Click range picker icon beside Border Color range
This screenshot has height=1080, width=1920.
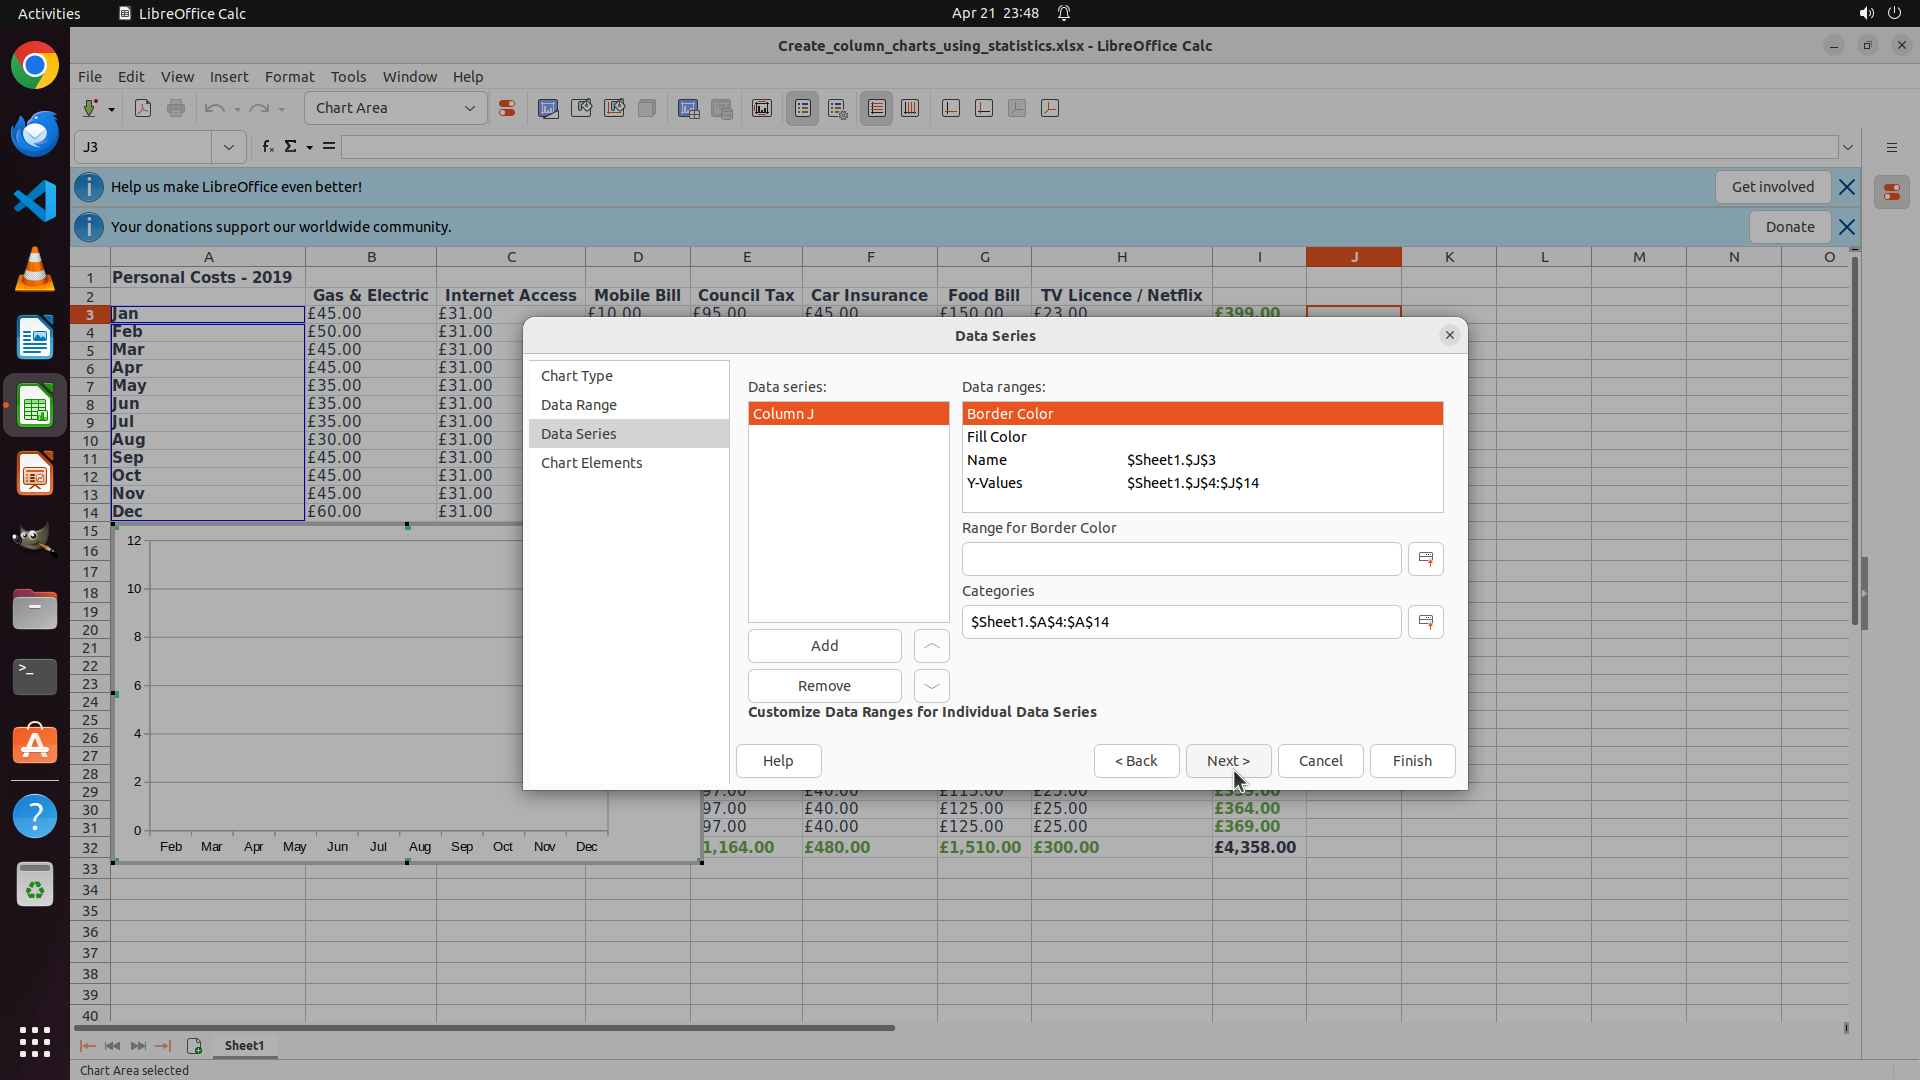click(x=1425, y=559)
